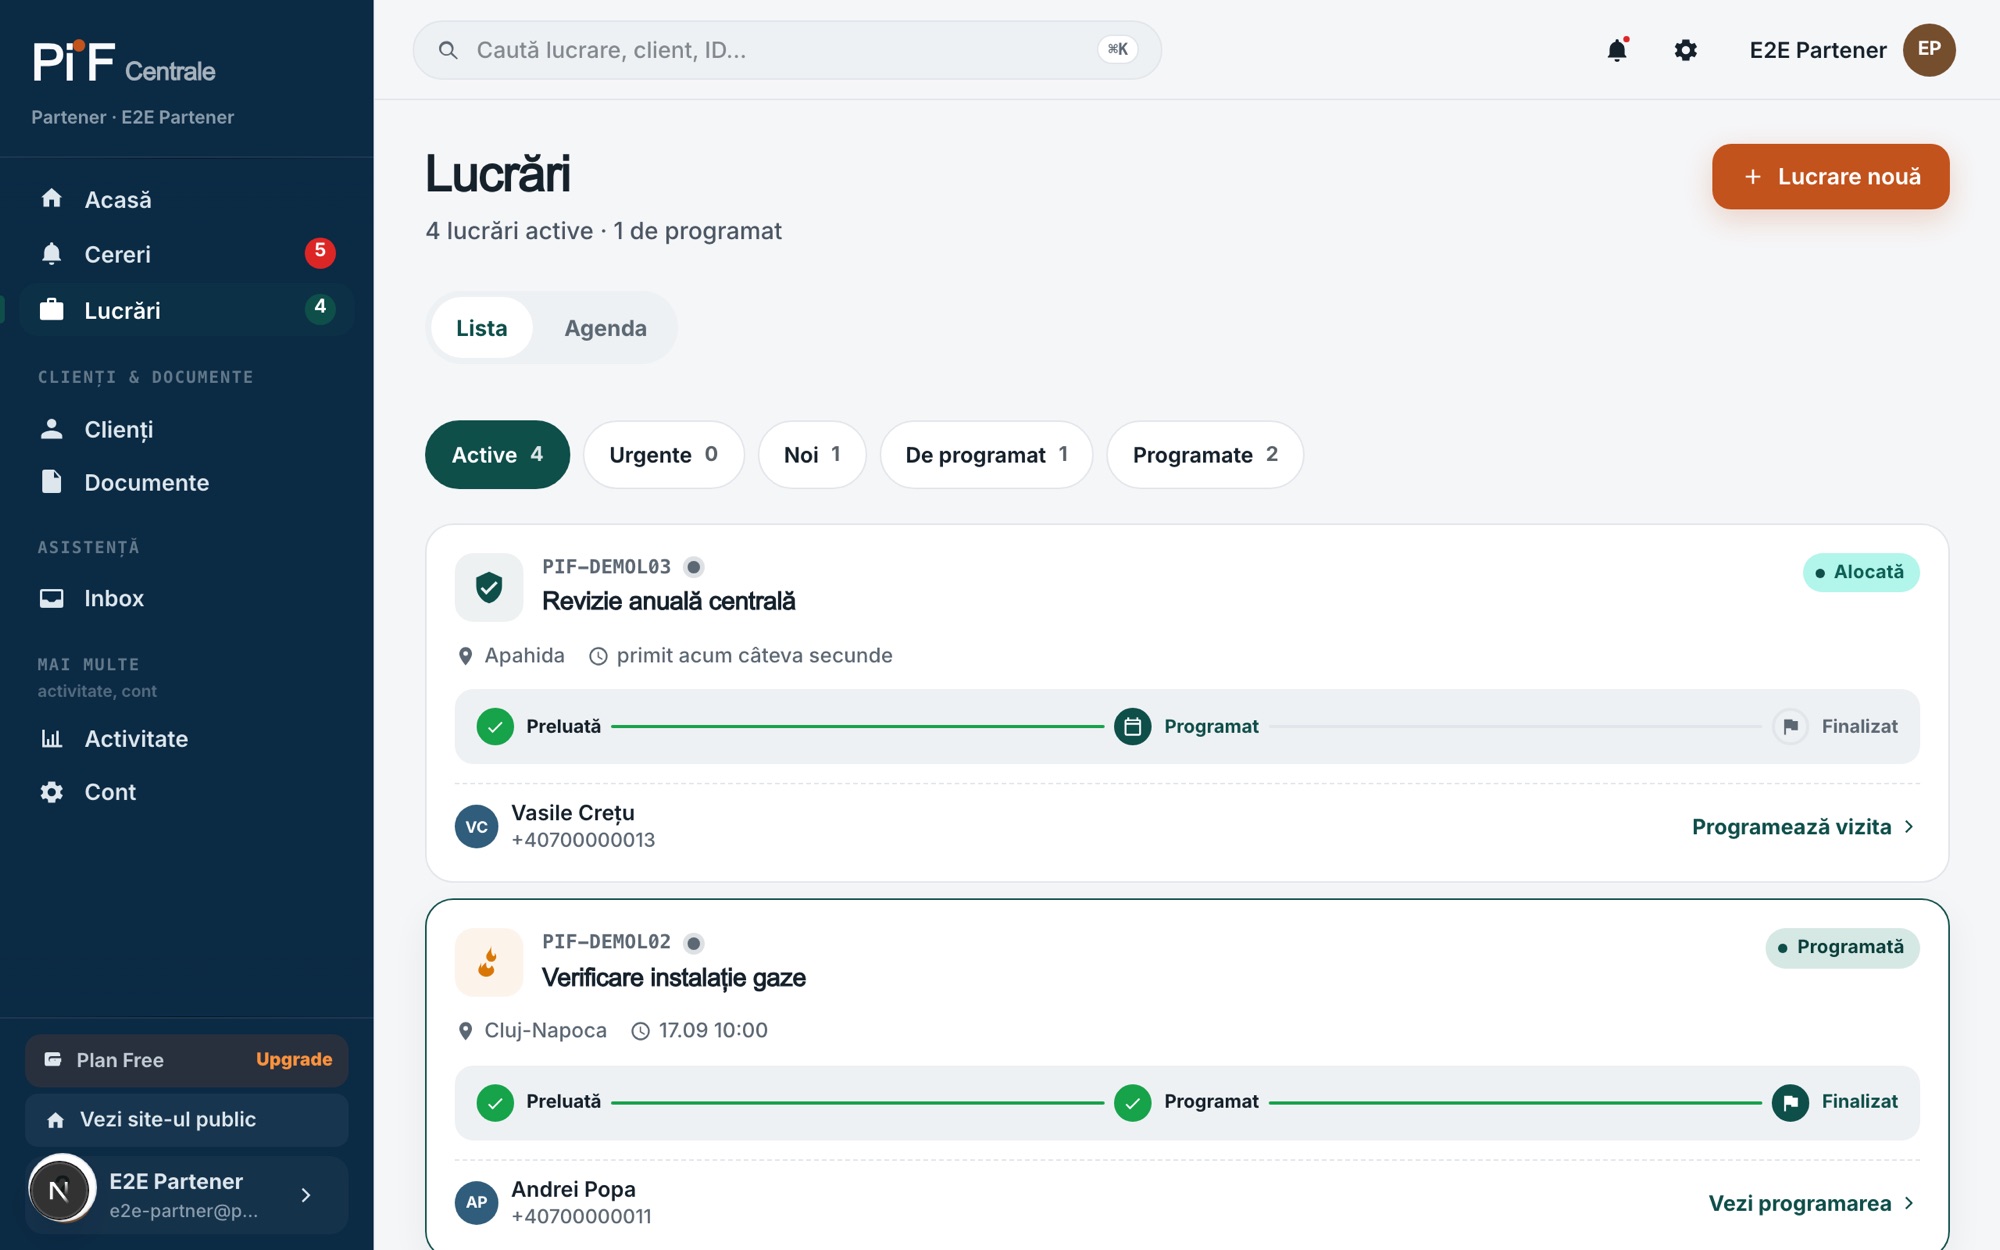Click the shield icon of PIF-DEMOL03
The width and height of the screenshot is (2000, 1250).
click(489, 587)
